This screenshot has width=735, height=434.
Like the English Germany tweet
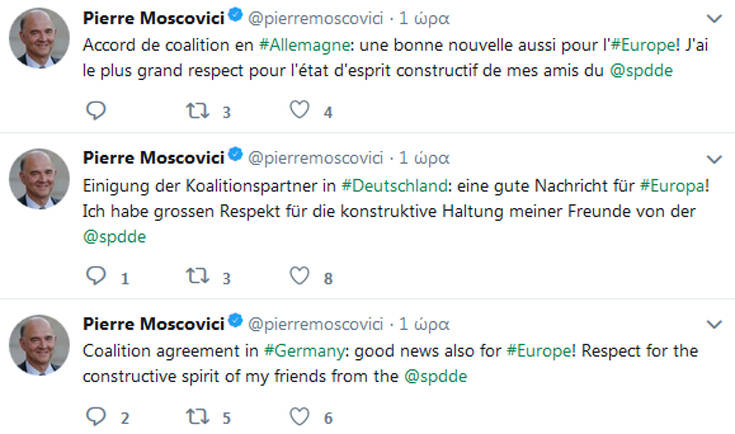pos(299,415)
